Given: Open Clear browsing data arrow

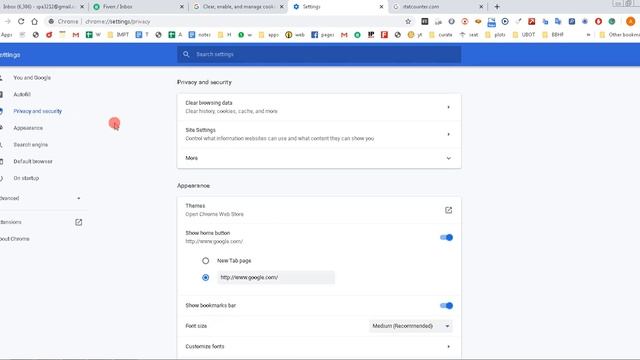Looking at the screenshot, I should click(448, 107).
